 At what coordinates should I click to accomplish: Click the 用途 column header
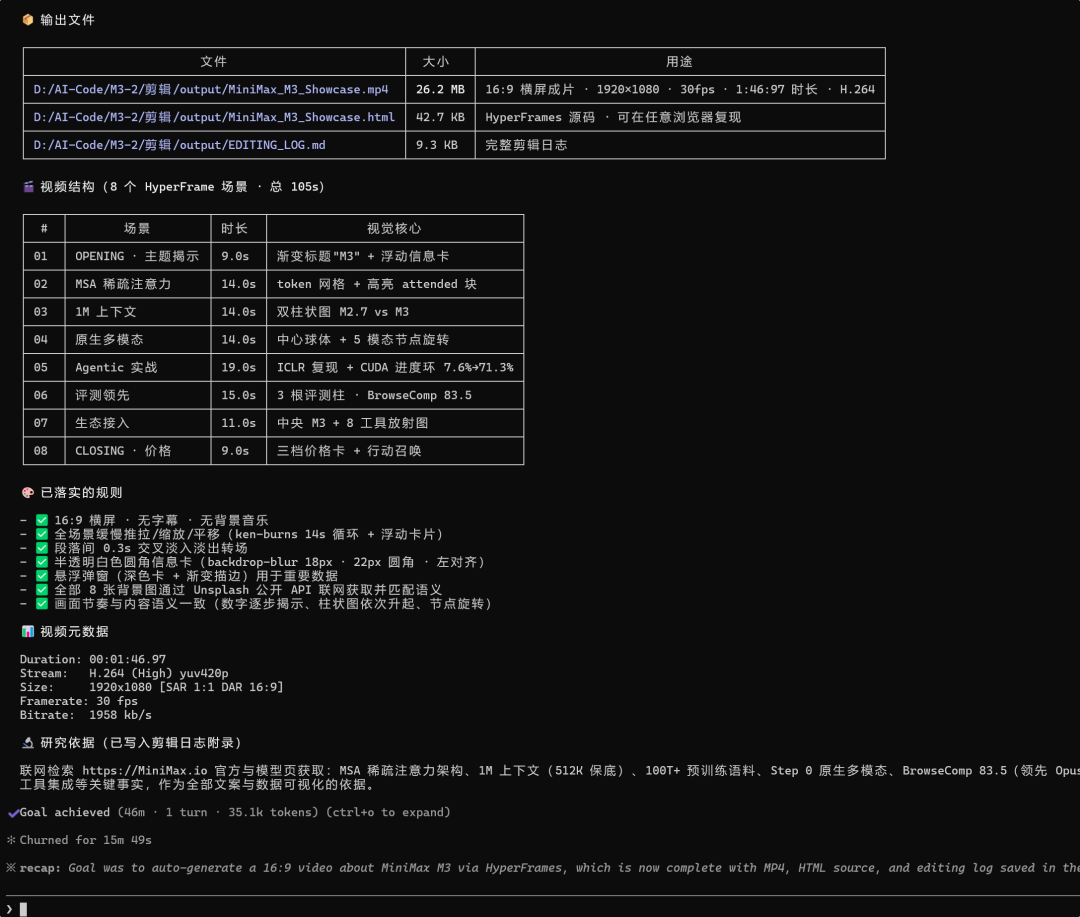679,61
